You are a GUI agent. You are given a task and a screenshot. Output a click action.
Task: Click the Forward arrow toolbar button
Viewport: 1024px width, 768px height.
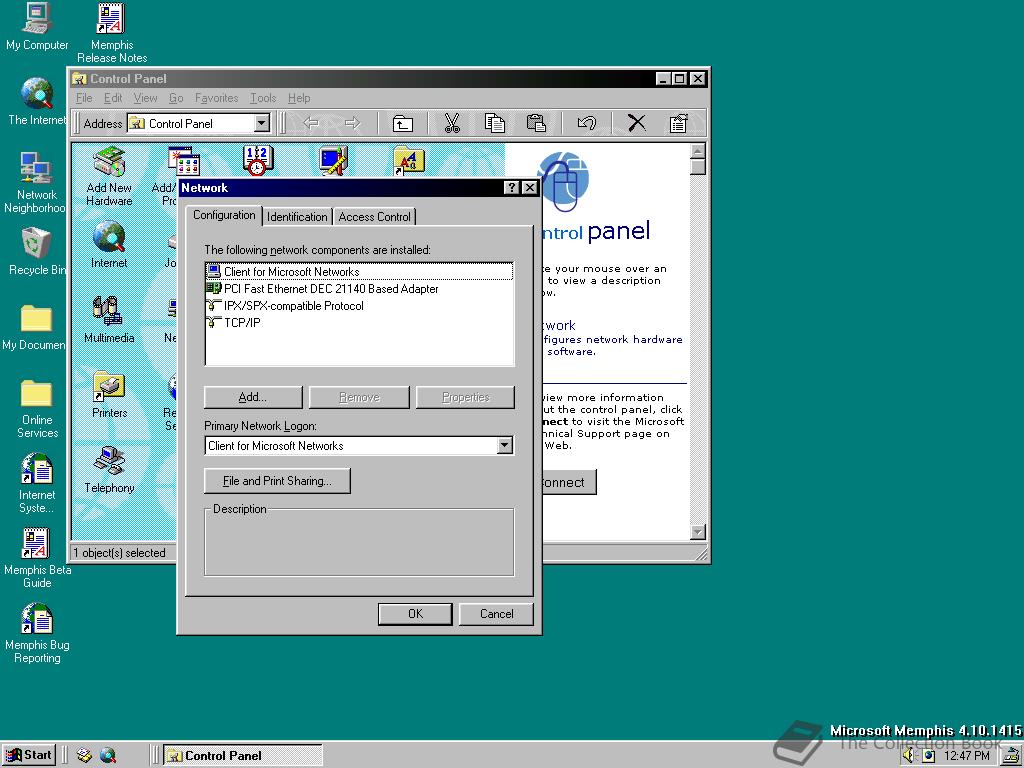353,123
